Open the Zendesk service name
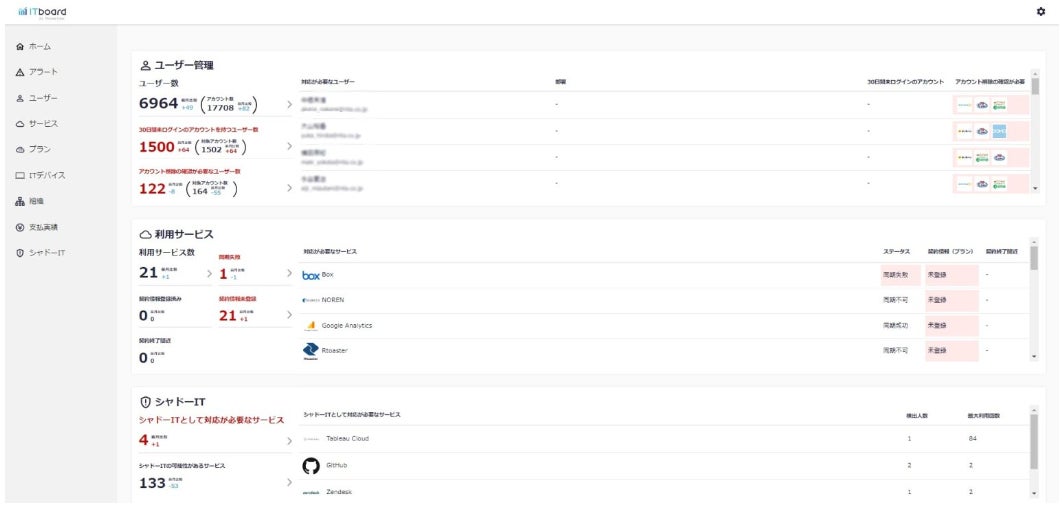 click(339, 492)
